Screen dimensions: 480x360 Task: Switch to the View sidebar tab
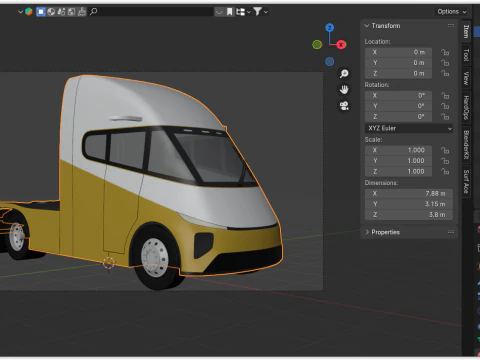pos(466,78)
